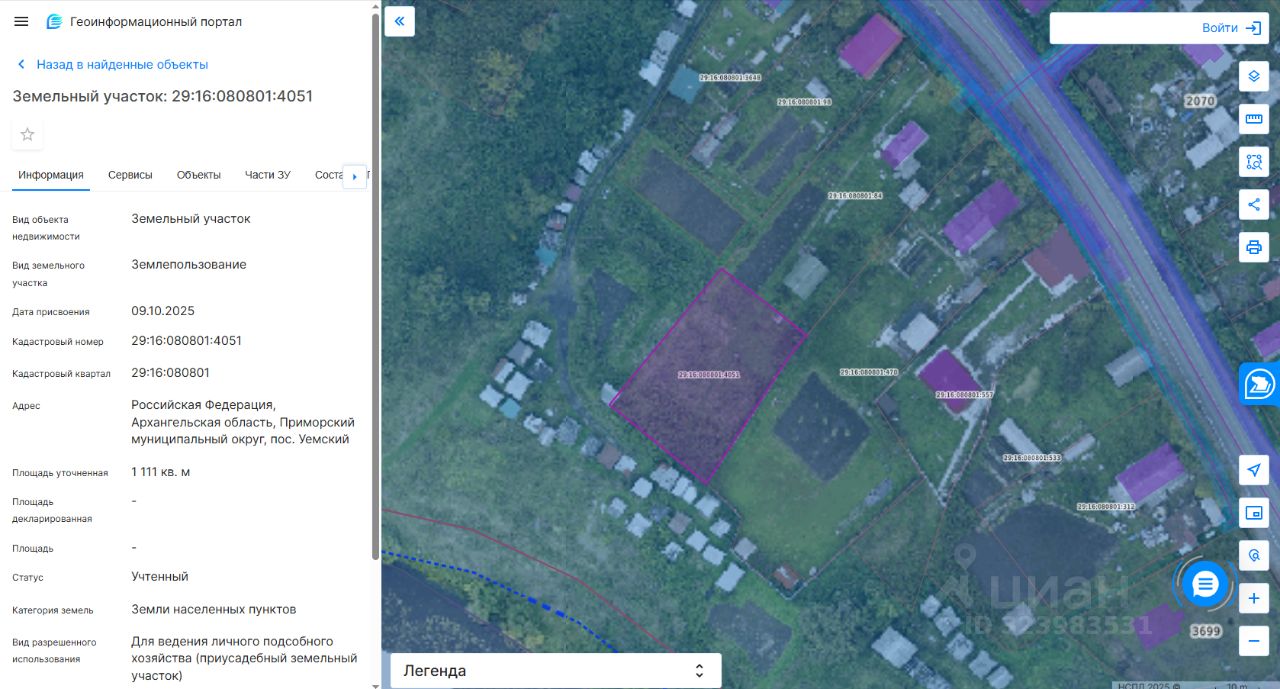Viewport: 1280px width, 689px height.
Task: Click the date value 09.10.2025
Action: pos(163,311)
